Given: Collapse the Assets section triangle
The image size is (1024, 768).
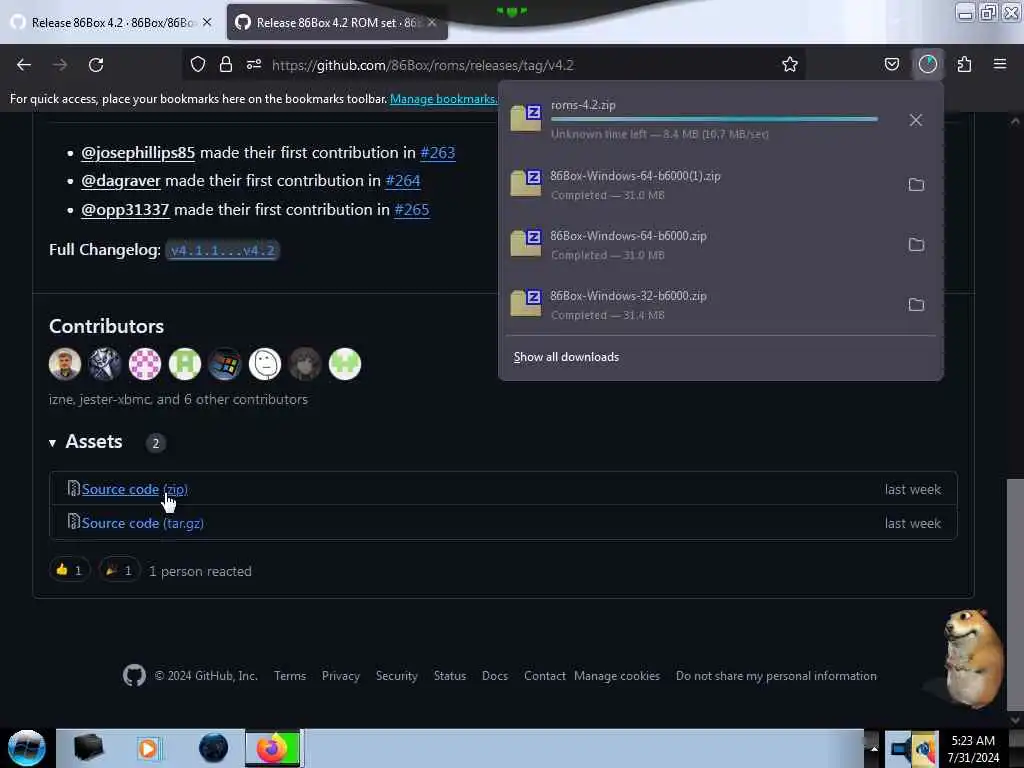Looking at the screenshot, I should (52, 443).
